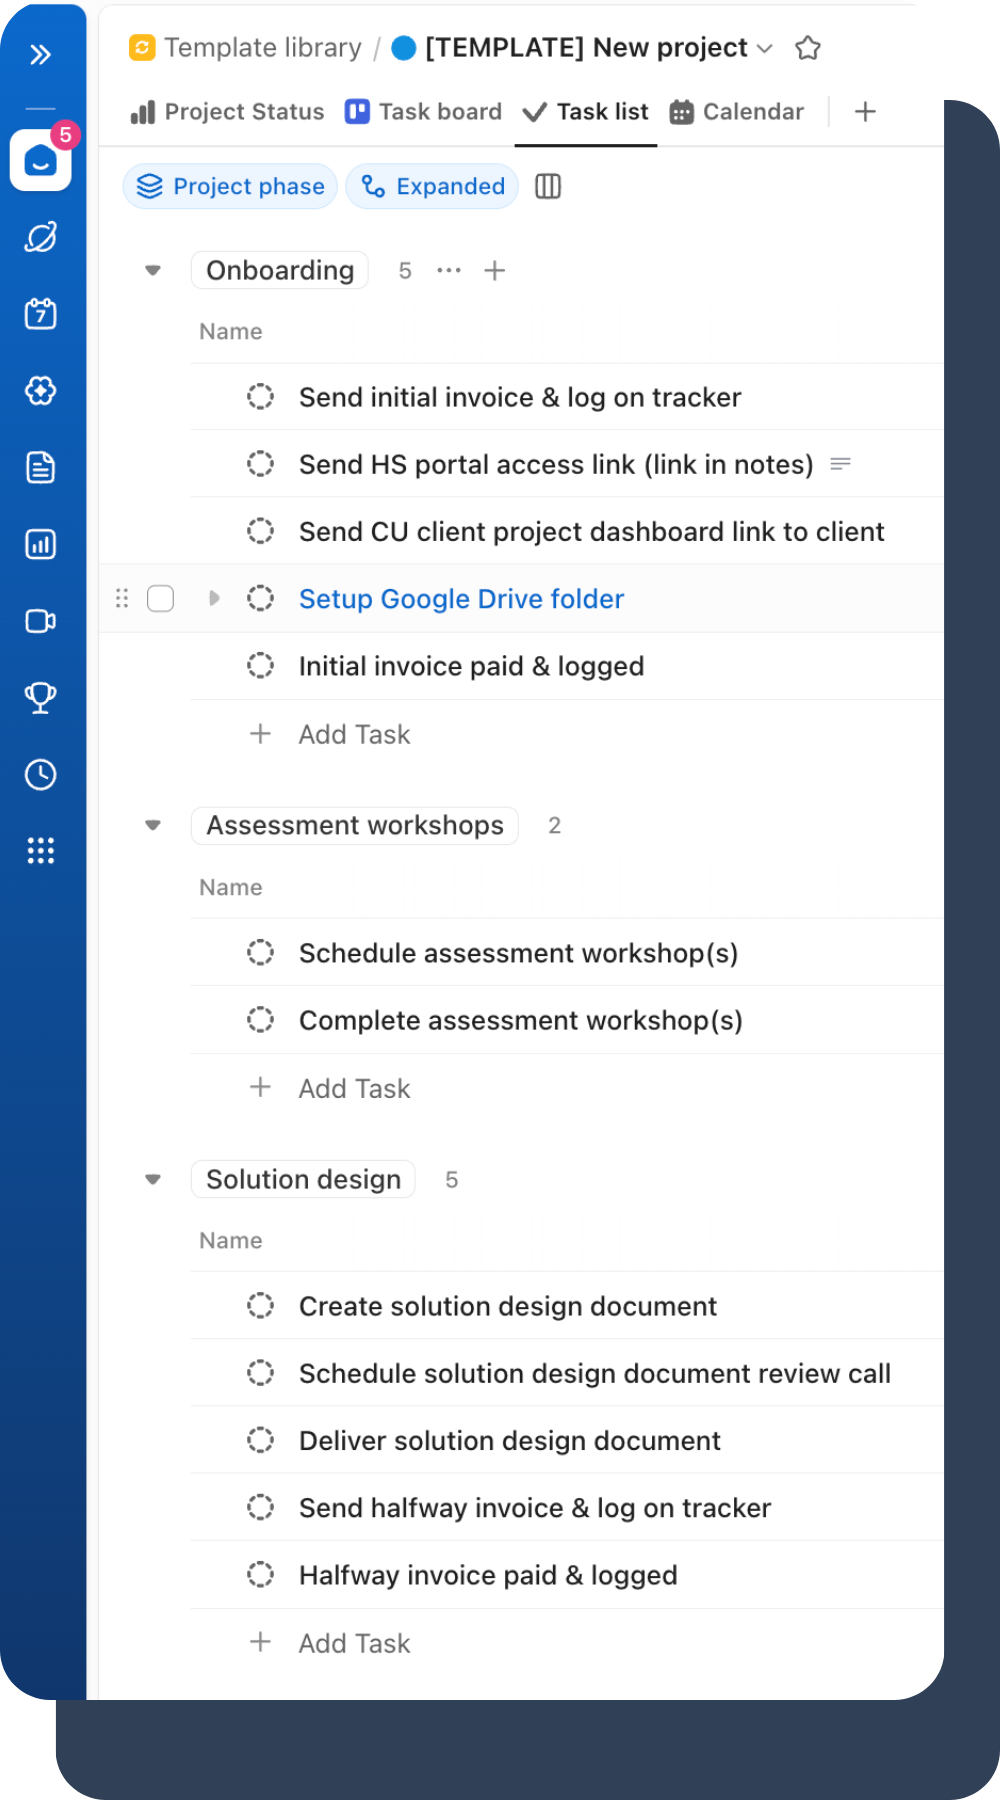This screenshot has width=1000, height=1800.
Task: Open the dashboards chart icon in sidebar
Action: pos(41,544)
